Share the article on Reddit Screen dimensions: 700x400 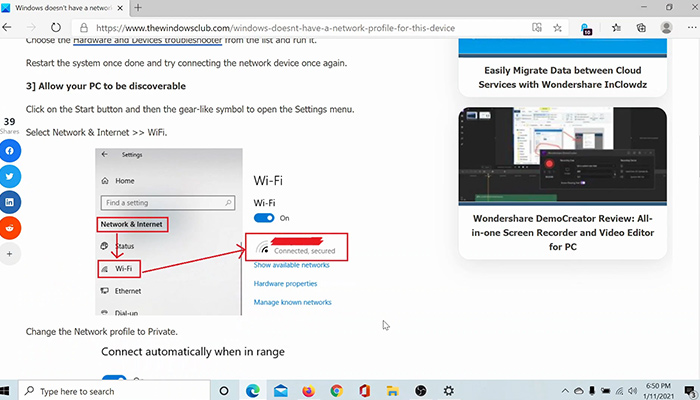pyautogui.click(x=10, y=228)
